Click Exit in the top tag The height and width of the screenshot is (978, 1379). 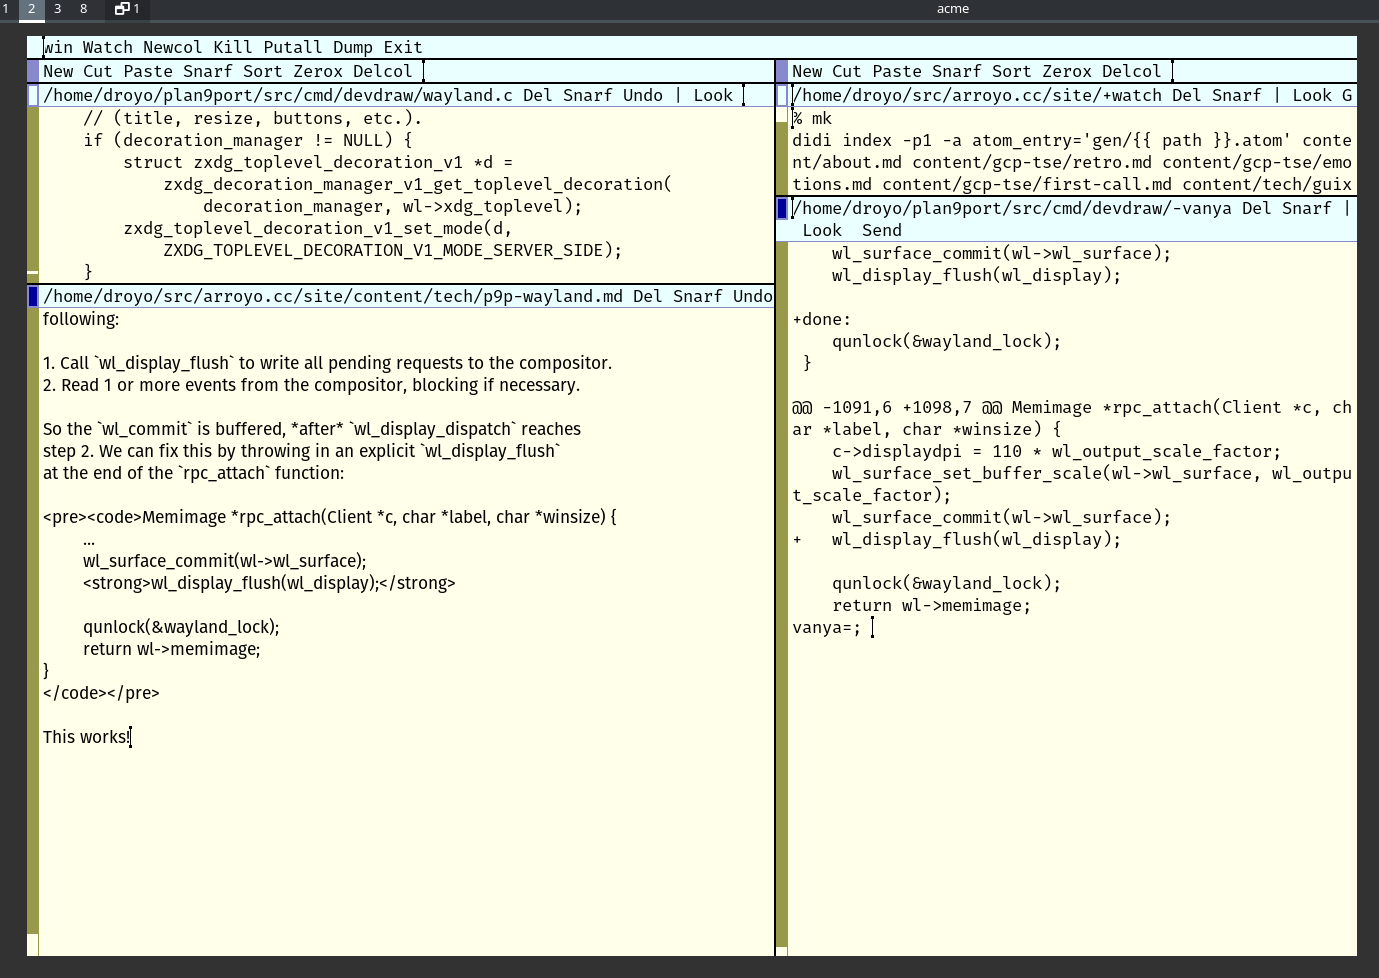click(403, 47)
